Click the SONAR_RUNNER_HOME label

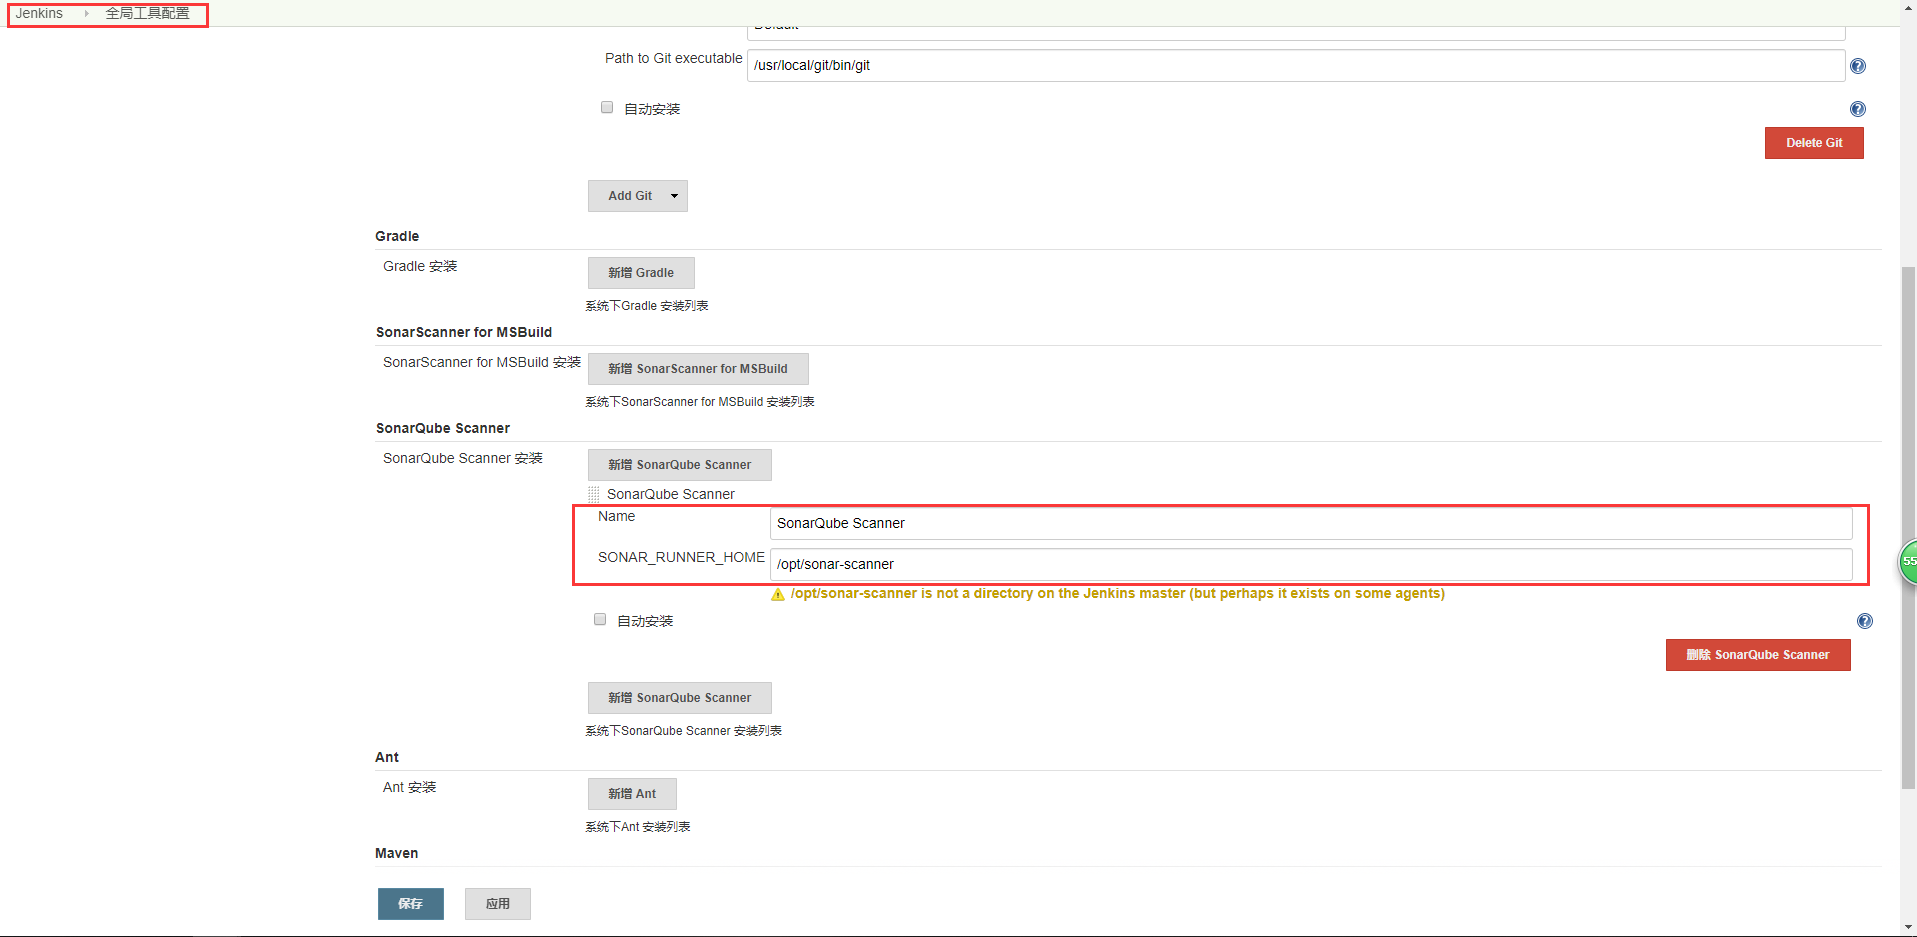pyautogui.click(x=681, y=557)
